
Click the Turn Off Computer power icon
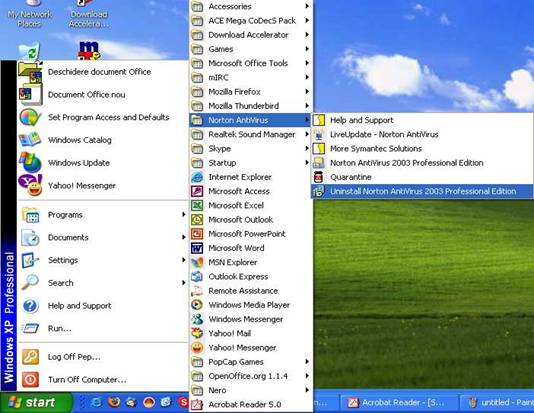click(x=30, y=379)
